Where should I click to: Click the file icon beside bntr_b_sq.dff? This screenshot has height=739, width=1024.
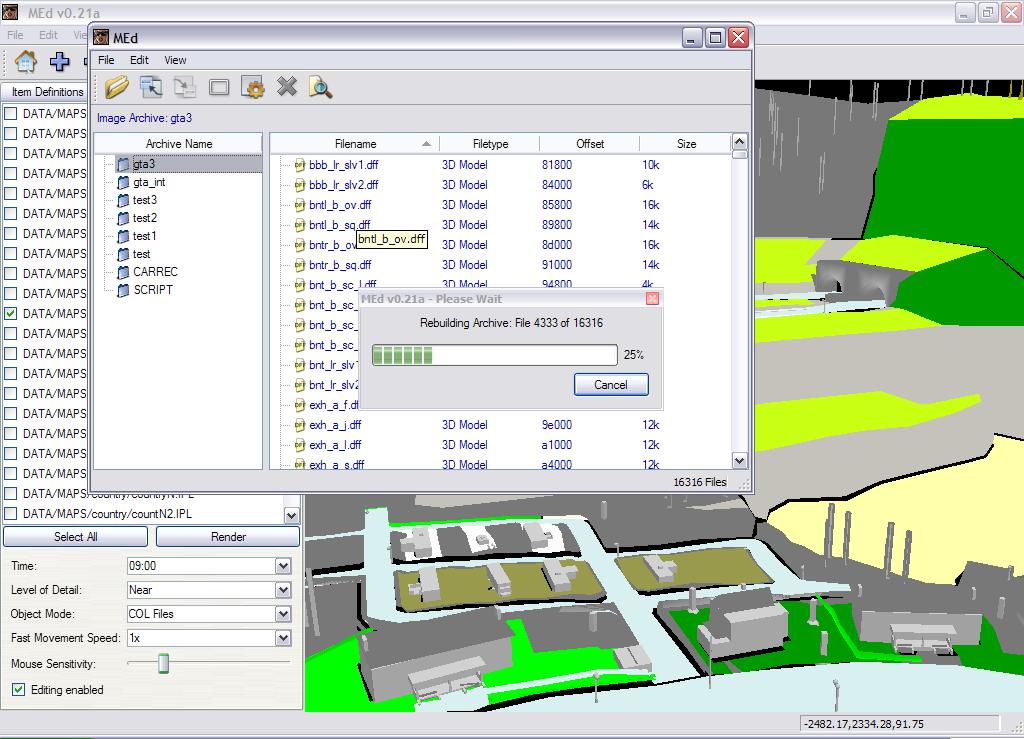click(x=300, y=265)
